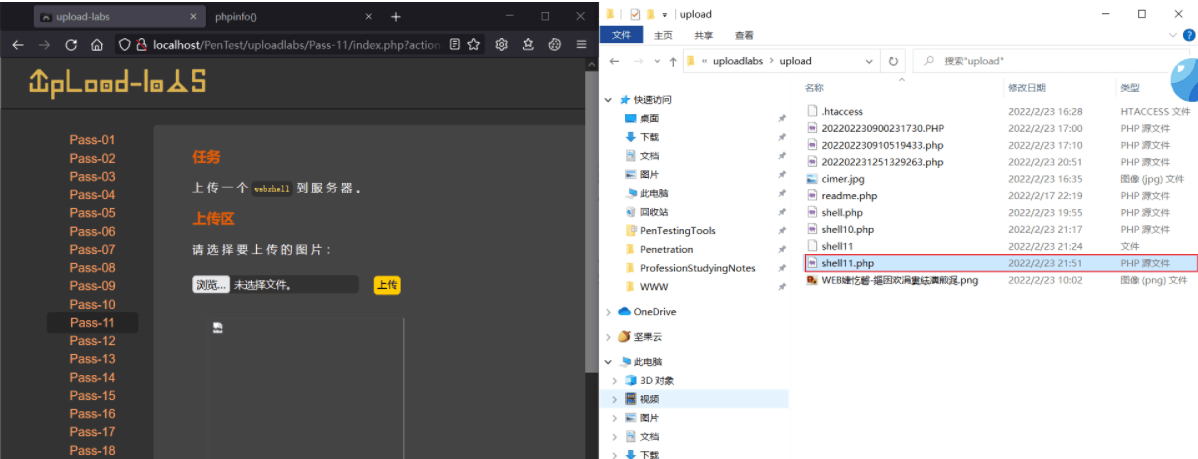Collapse the 此电脑 tree node
Image resolution: width=1198 pixels, height=459 pixels.
coord(608,362)
